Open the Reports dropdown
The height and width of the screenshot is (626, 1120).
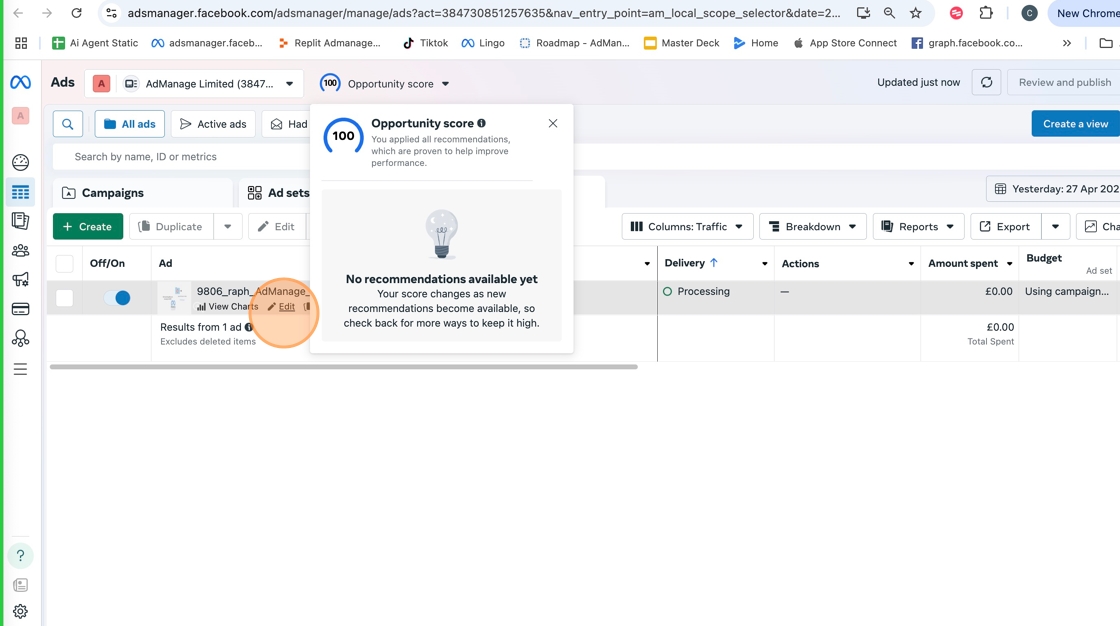[x=919, y=227]
